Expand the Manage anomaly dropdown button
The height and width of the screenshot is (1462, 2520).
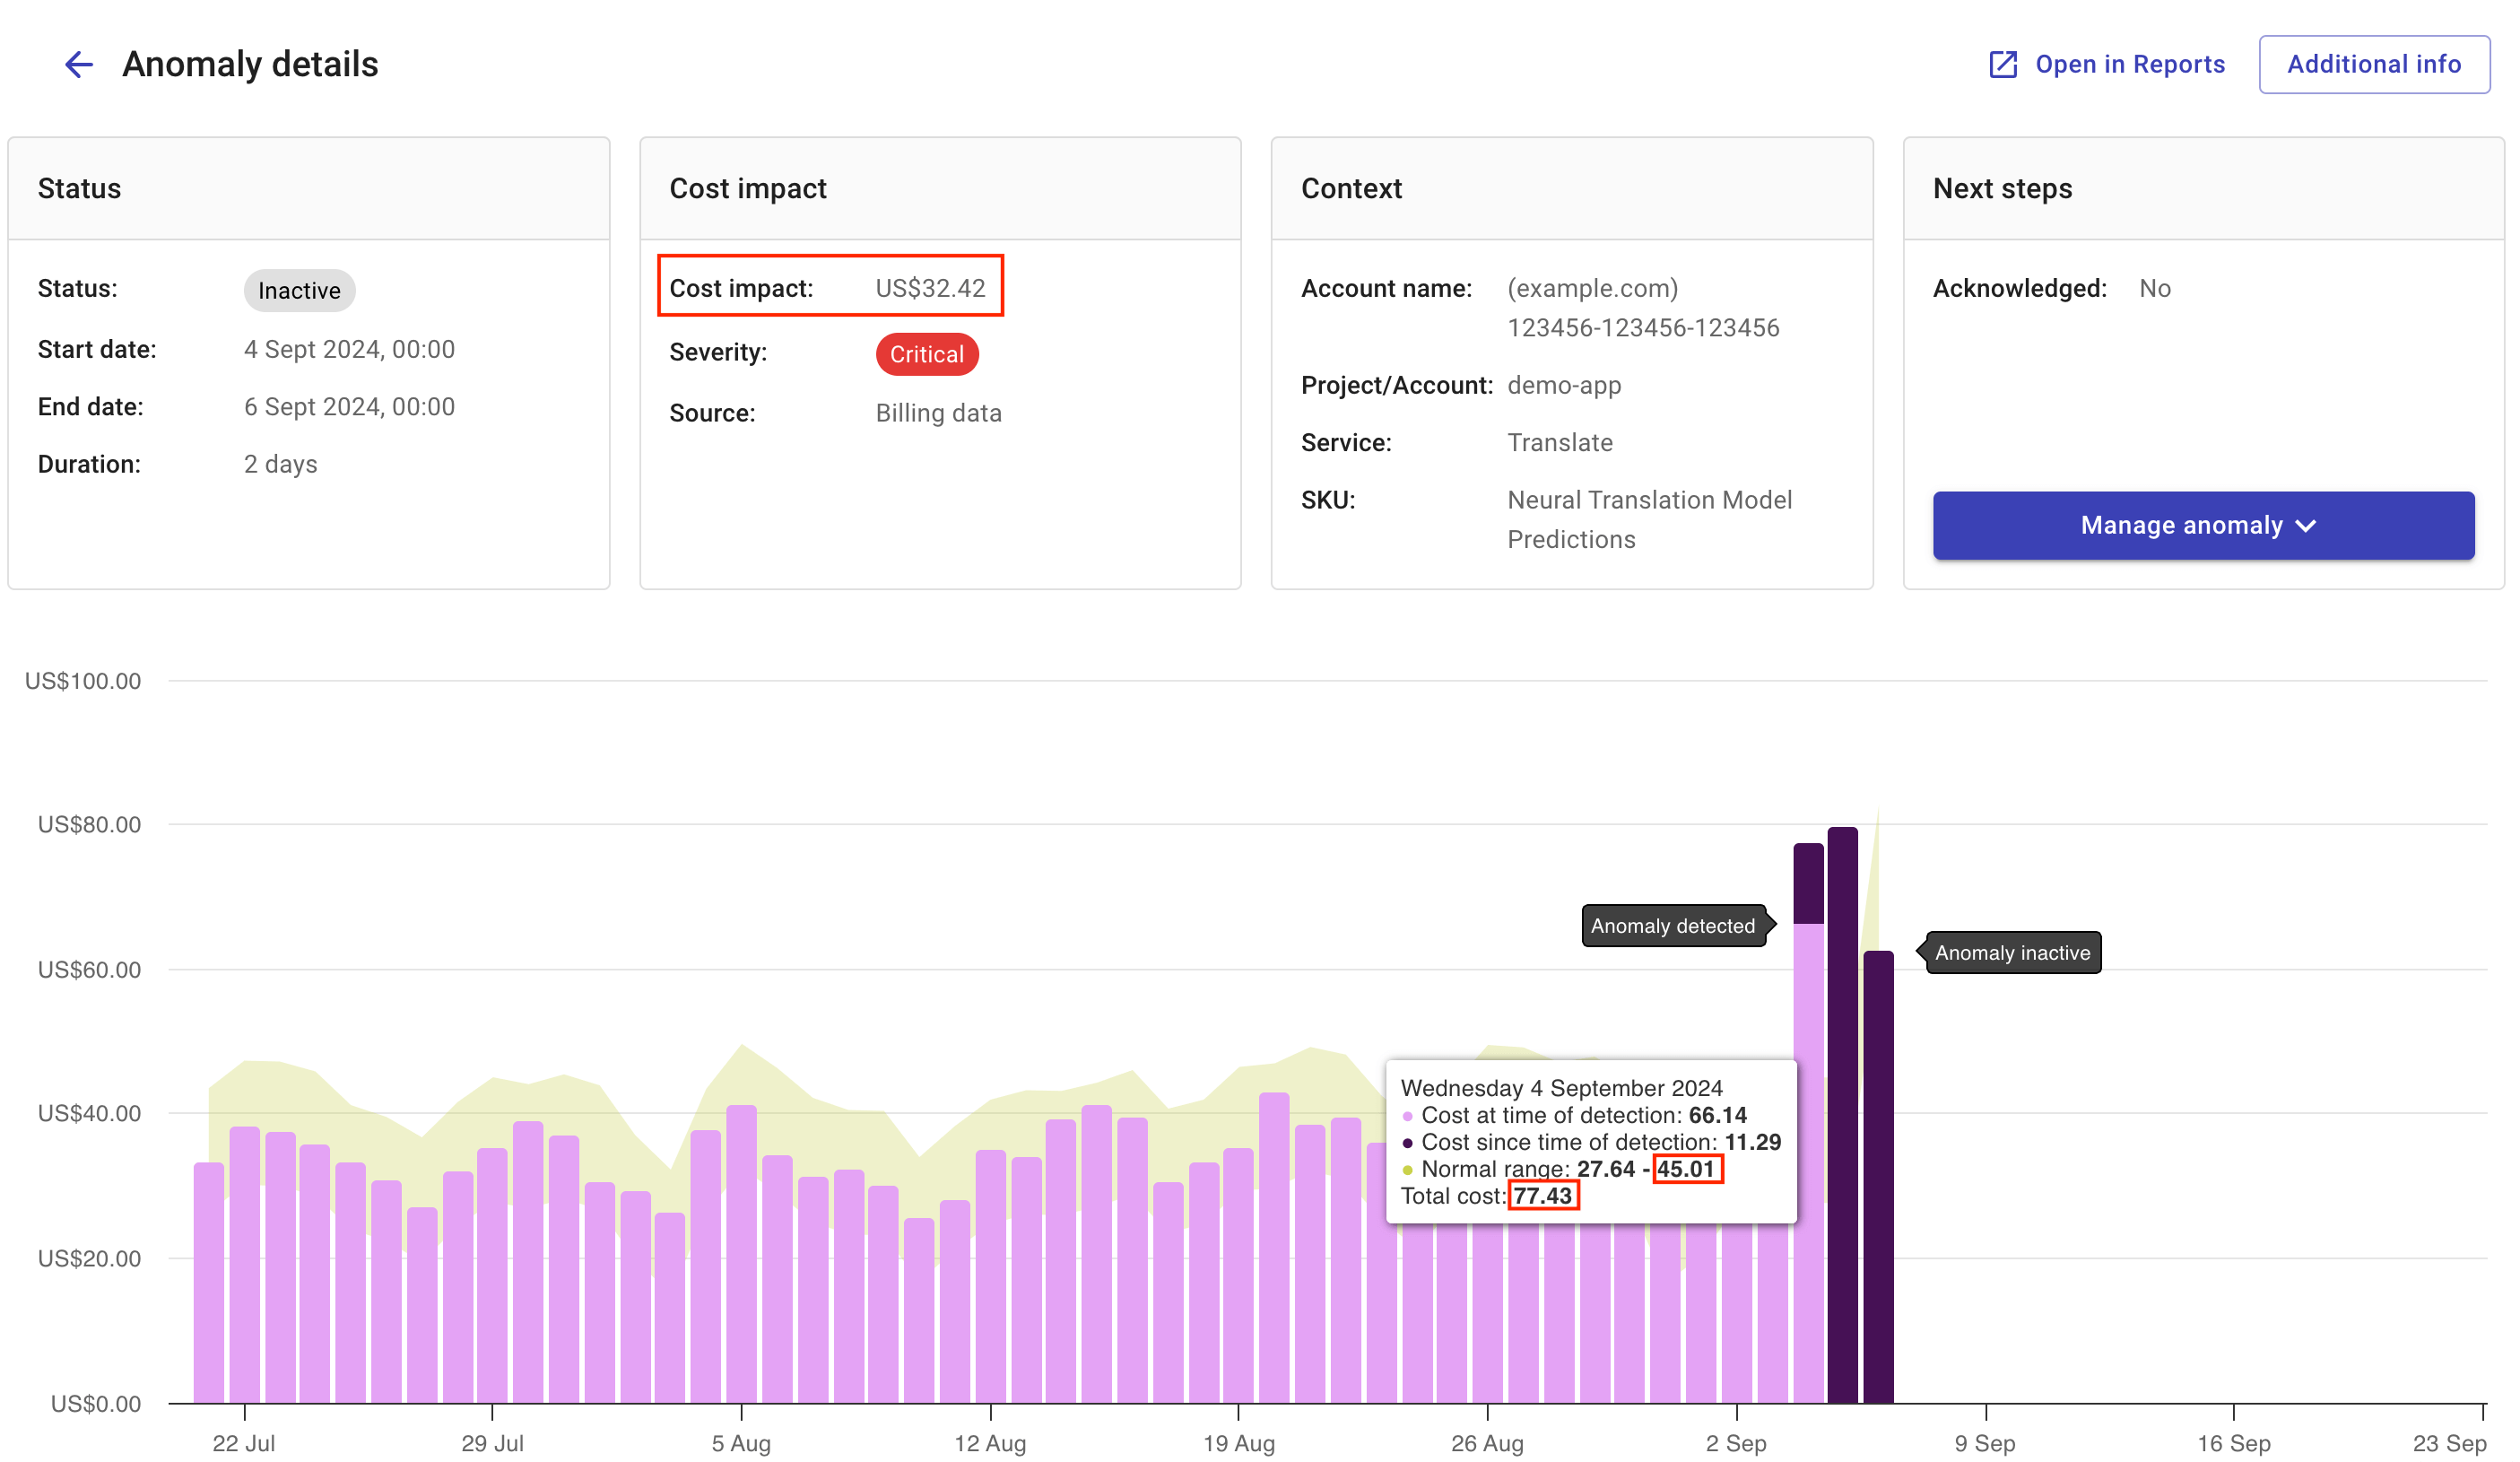(2200, 524)
